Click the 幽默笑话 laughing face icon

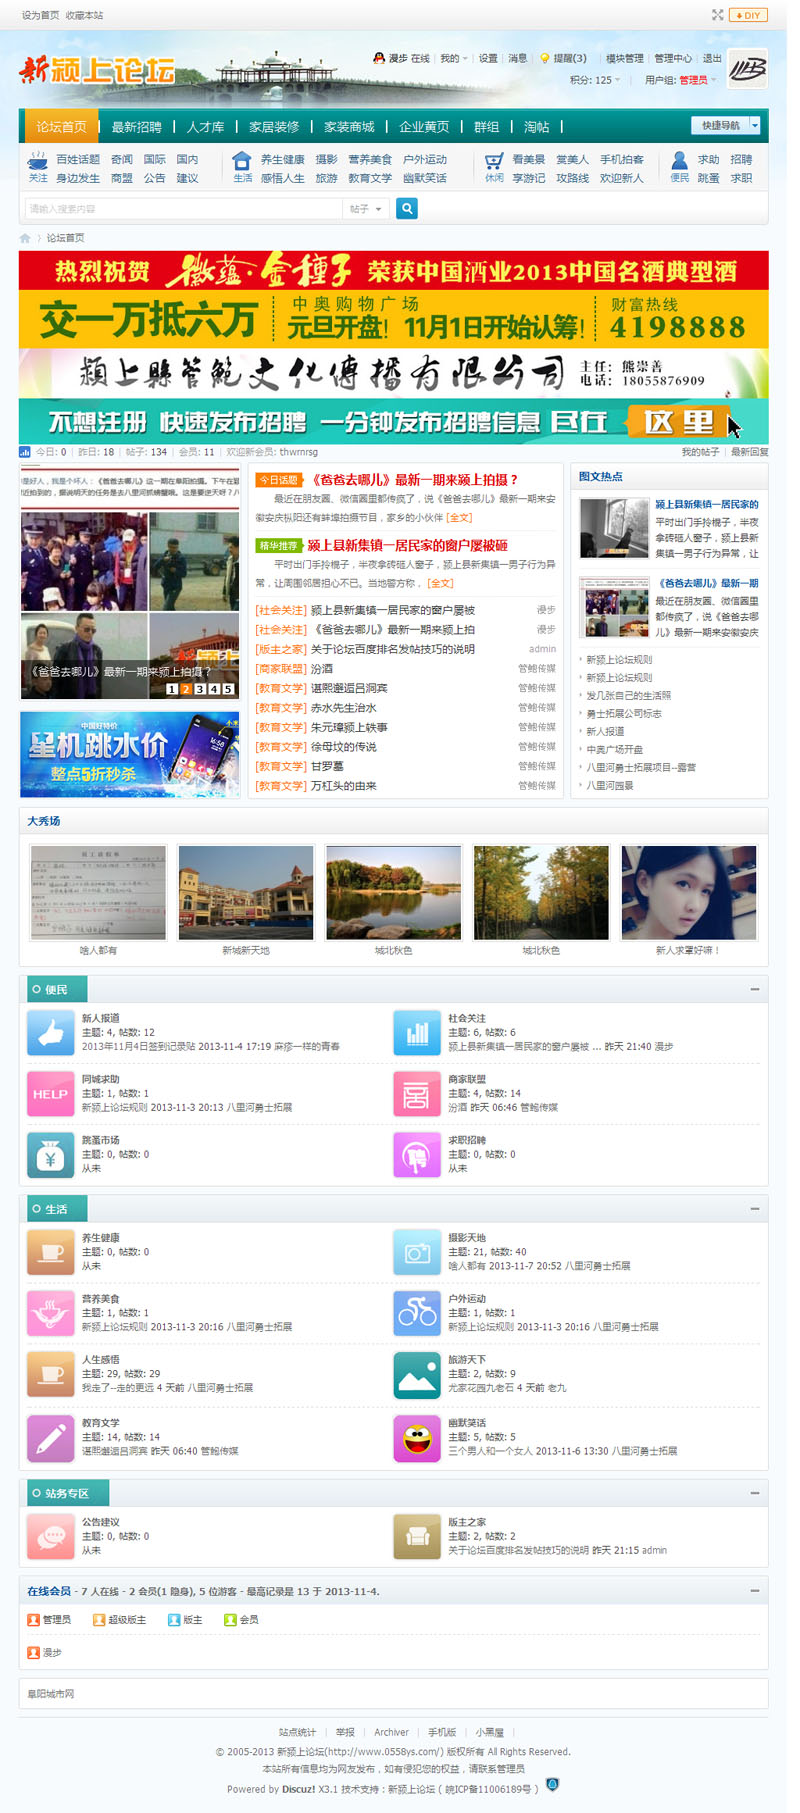click(417, 1438)
